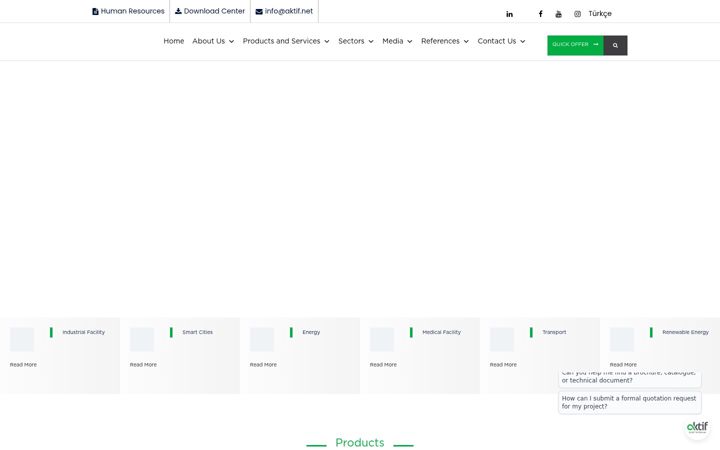This screenshot has height=450, width=720.
Task: Read More under Renewable Energy
Action: coord(623,365)
